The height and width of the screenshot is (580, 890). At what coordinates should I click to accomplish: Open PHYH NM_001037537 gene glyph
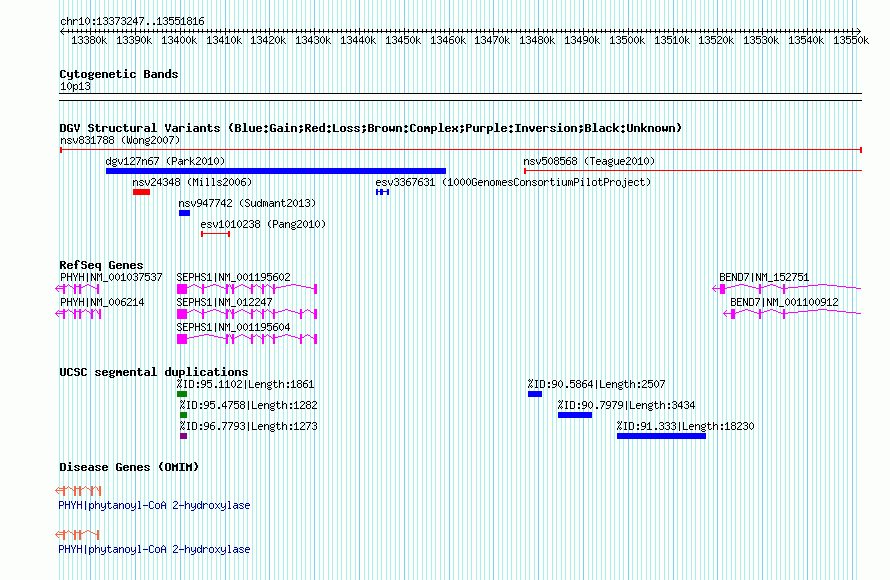tap(78, 289)
